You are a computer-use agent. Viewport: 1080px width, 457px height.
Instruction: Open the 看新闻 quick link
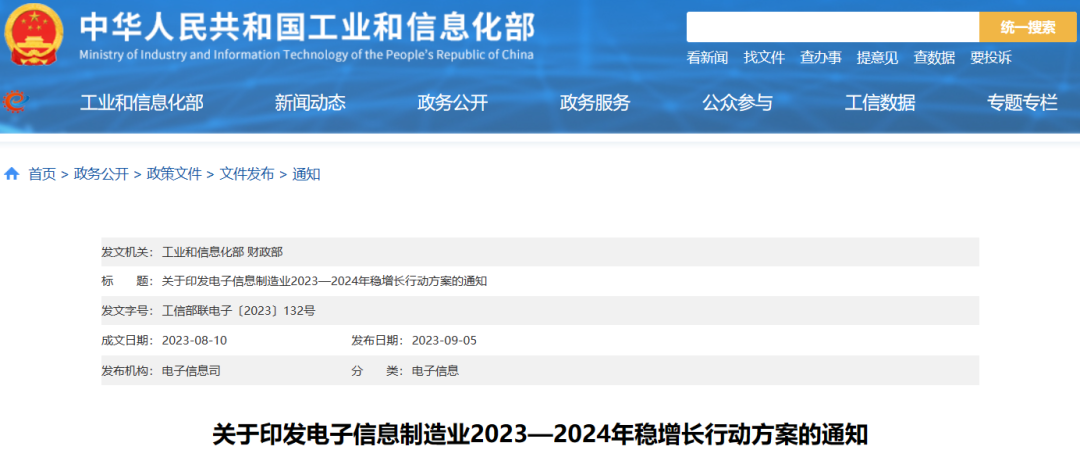(707, 58)
